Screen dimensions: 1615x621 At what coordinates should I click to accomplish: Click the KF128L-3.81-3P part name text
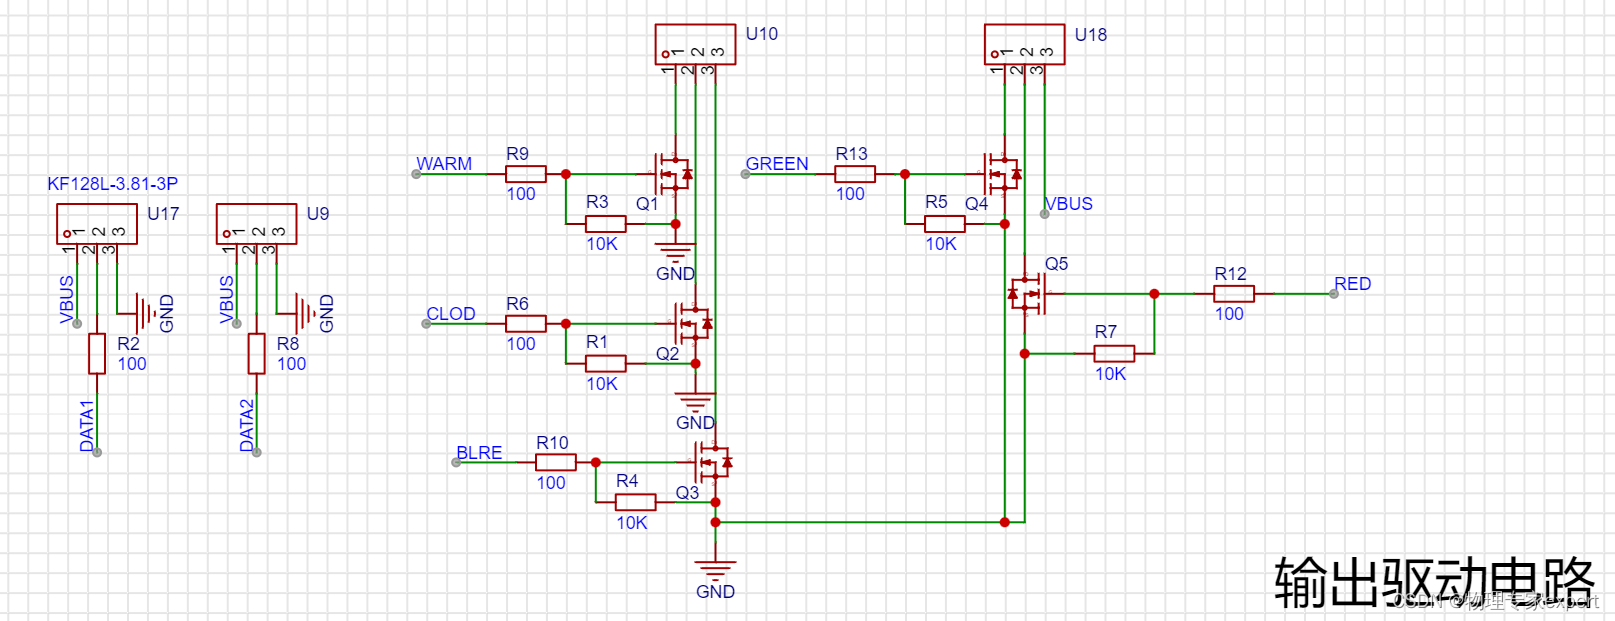[x=113, y=184]
